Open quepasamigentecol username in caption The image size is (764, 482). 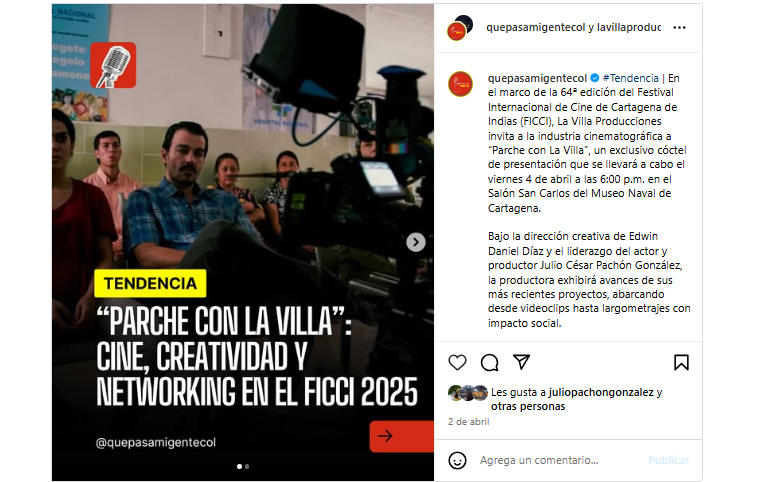[537, 78]
